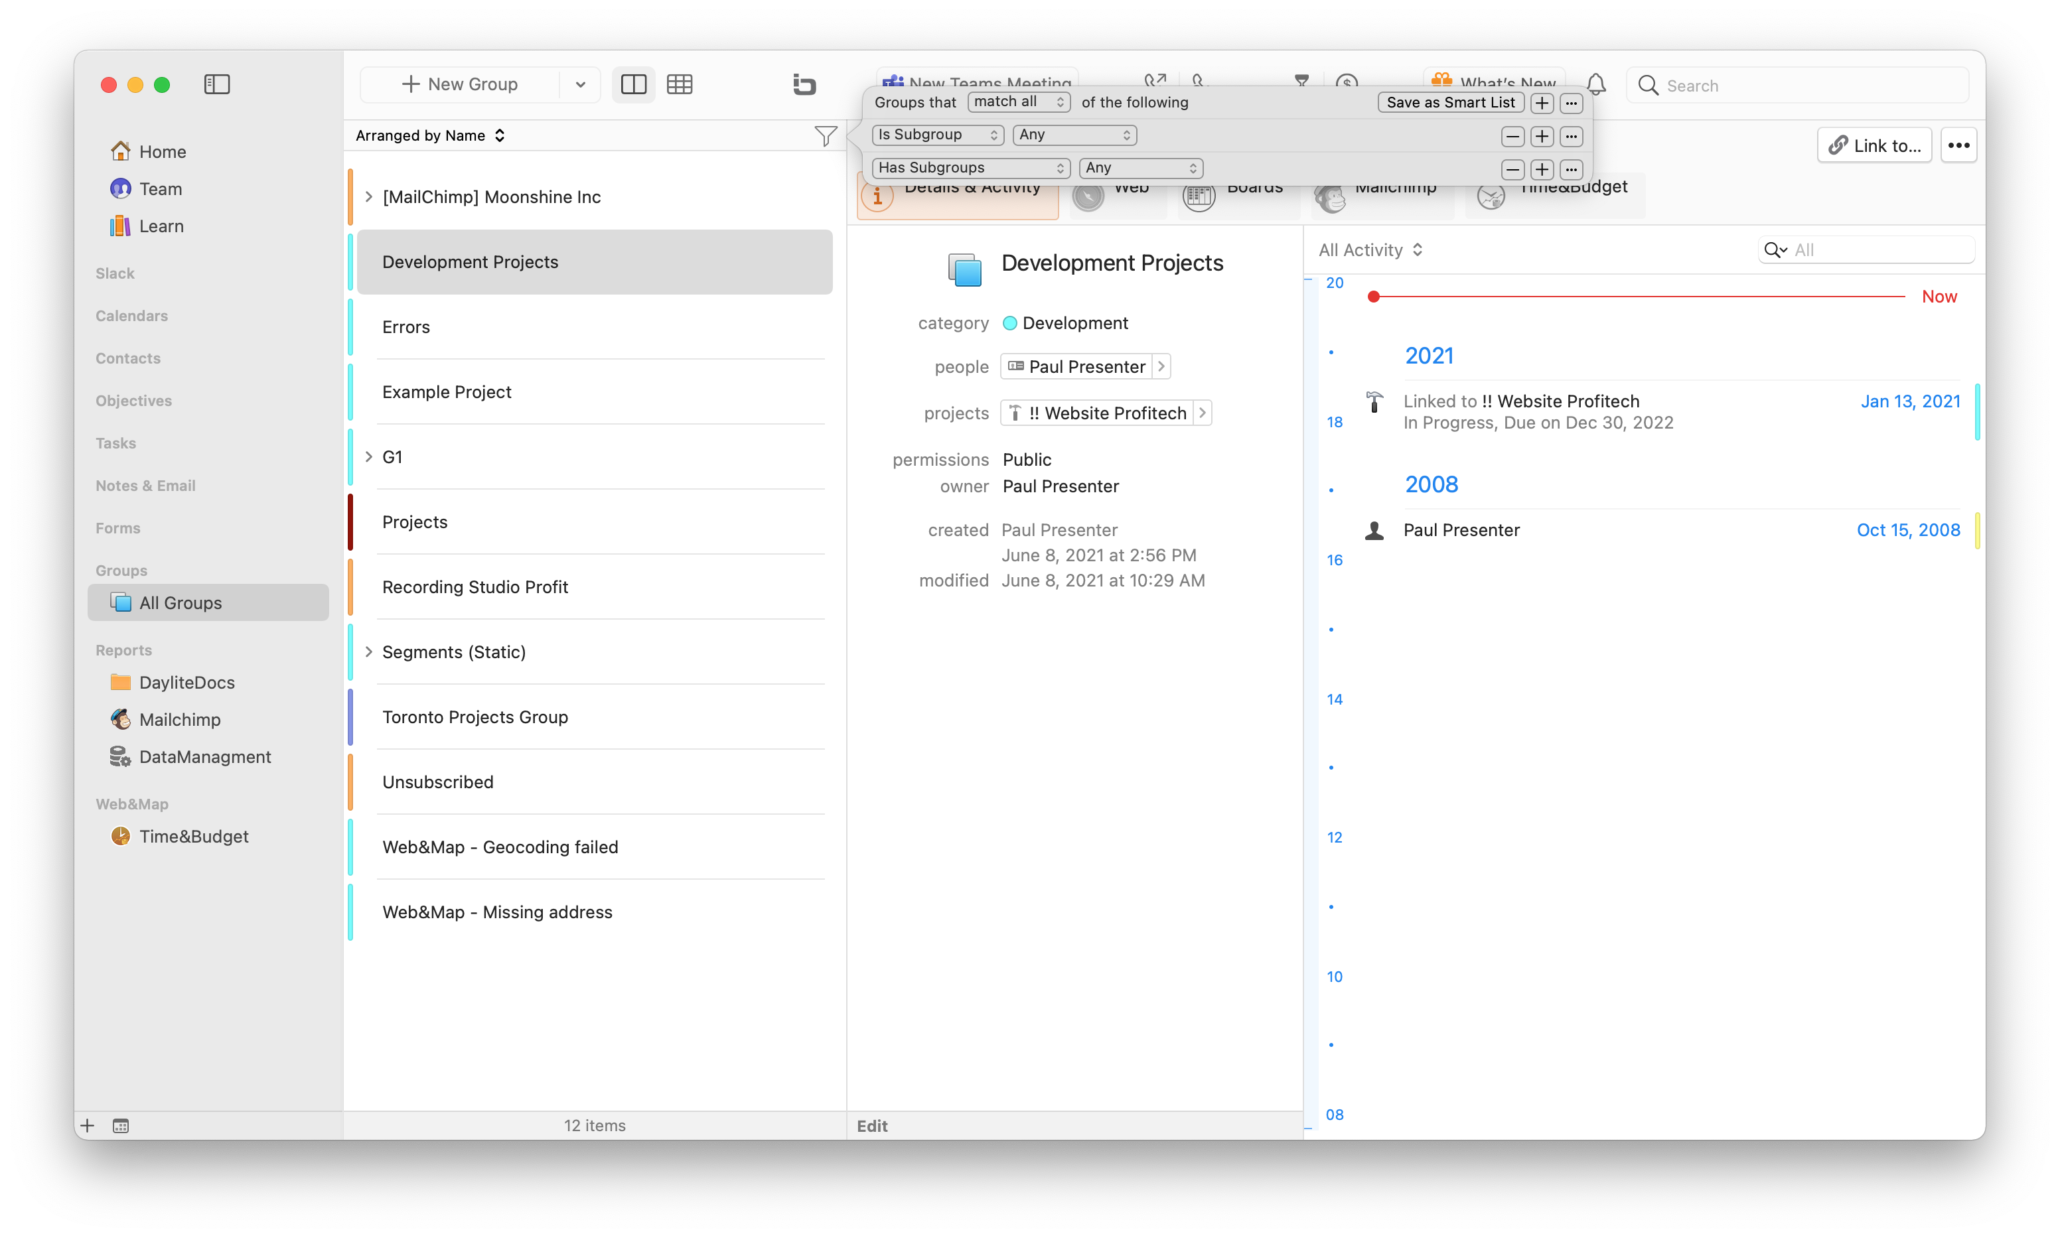Open Any dropdown next to Is Subgroup
2060x1238 pixels.
tap(1074, 134)
